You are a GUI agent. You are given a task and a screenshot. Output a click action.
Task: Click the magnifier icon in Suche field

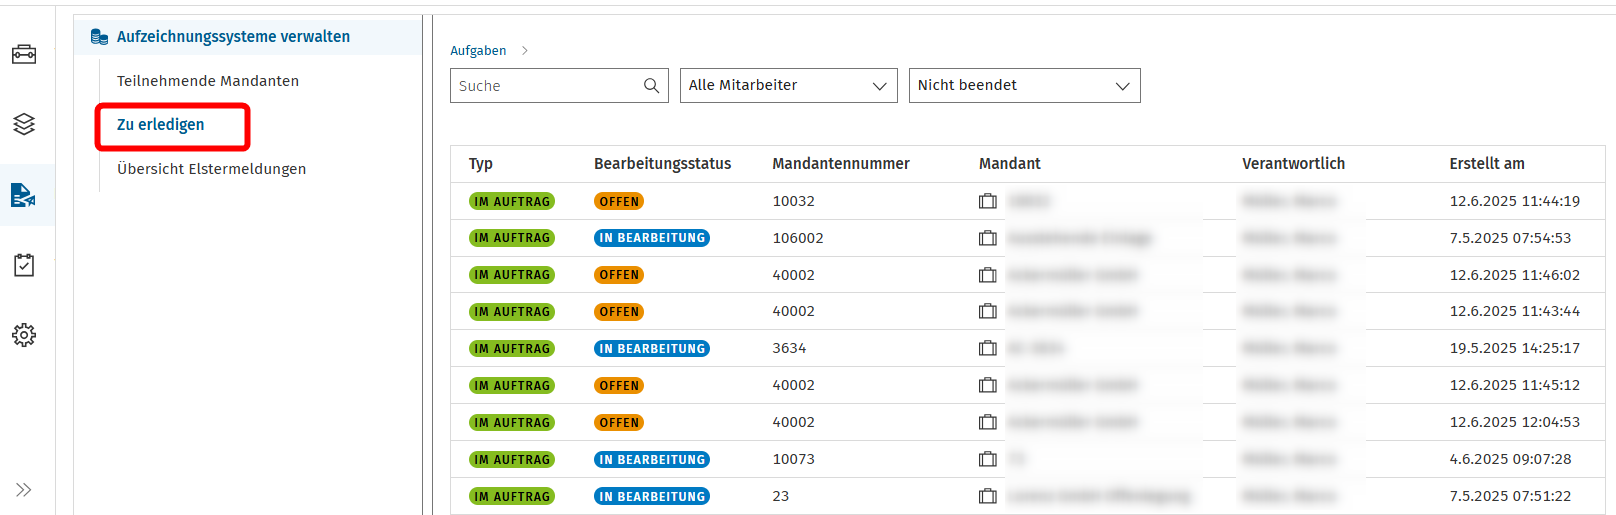tap(651, 86)
